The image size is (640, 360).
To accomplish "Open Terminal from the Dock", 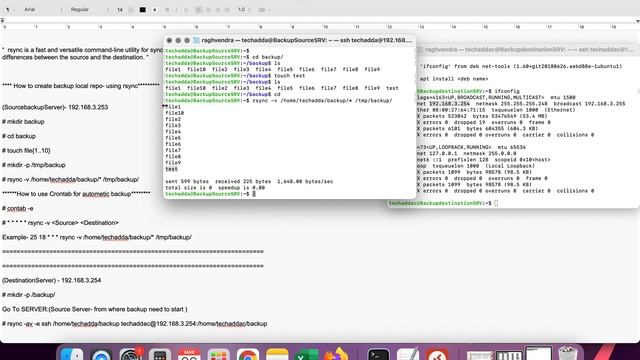I will [378, 355].
